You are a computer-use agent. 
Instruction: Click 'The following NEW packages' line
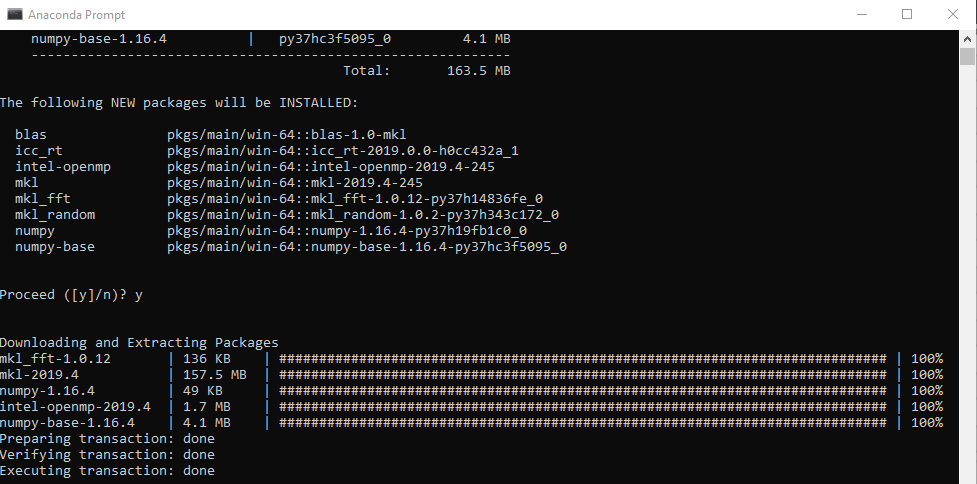pos(179,103)
